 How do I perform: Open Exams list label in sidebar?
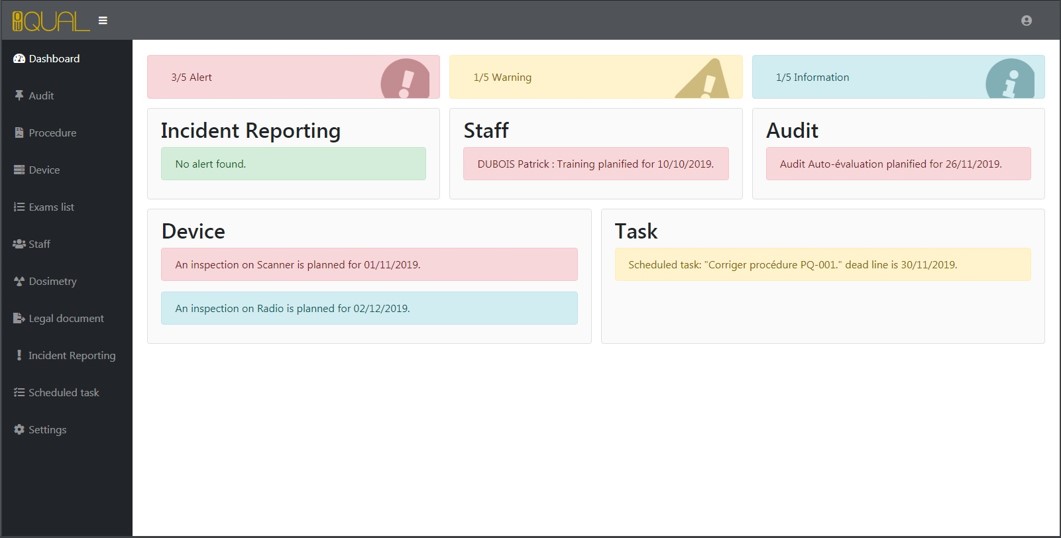tap(51, 207)
